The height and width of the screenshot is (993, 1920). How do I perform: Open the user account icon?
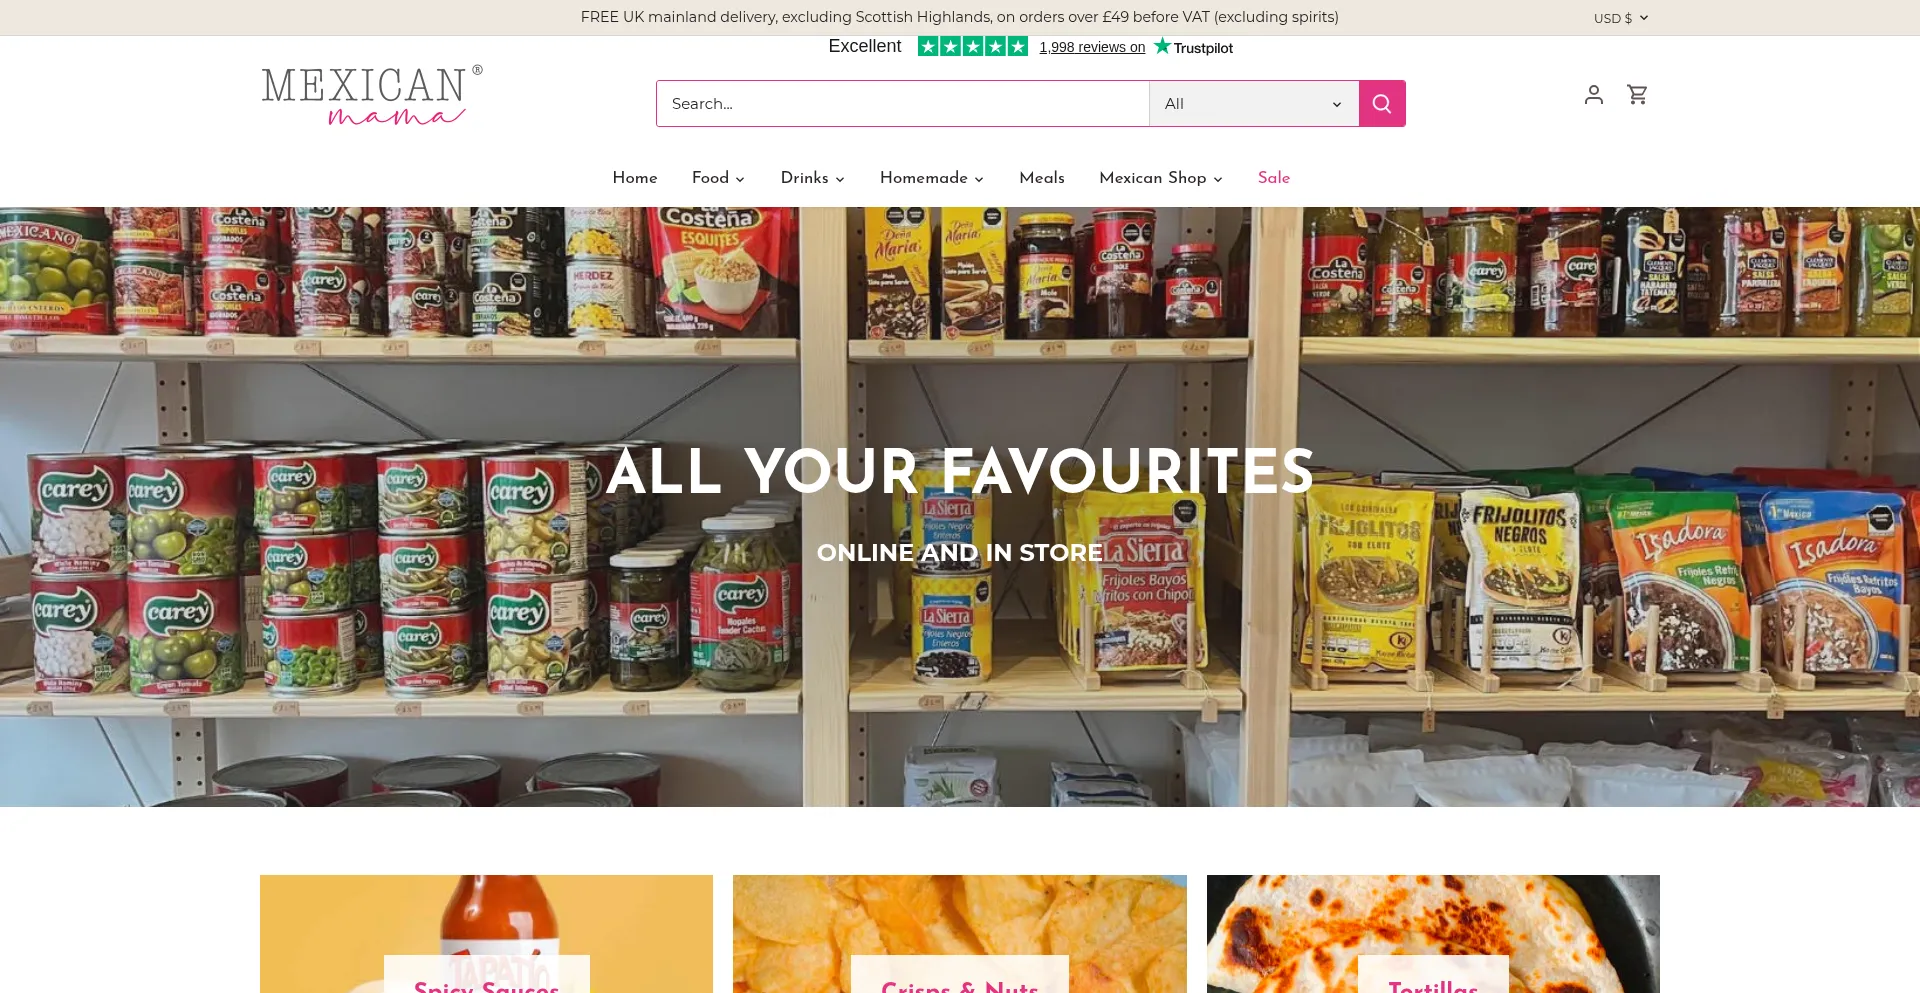1594,94
